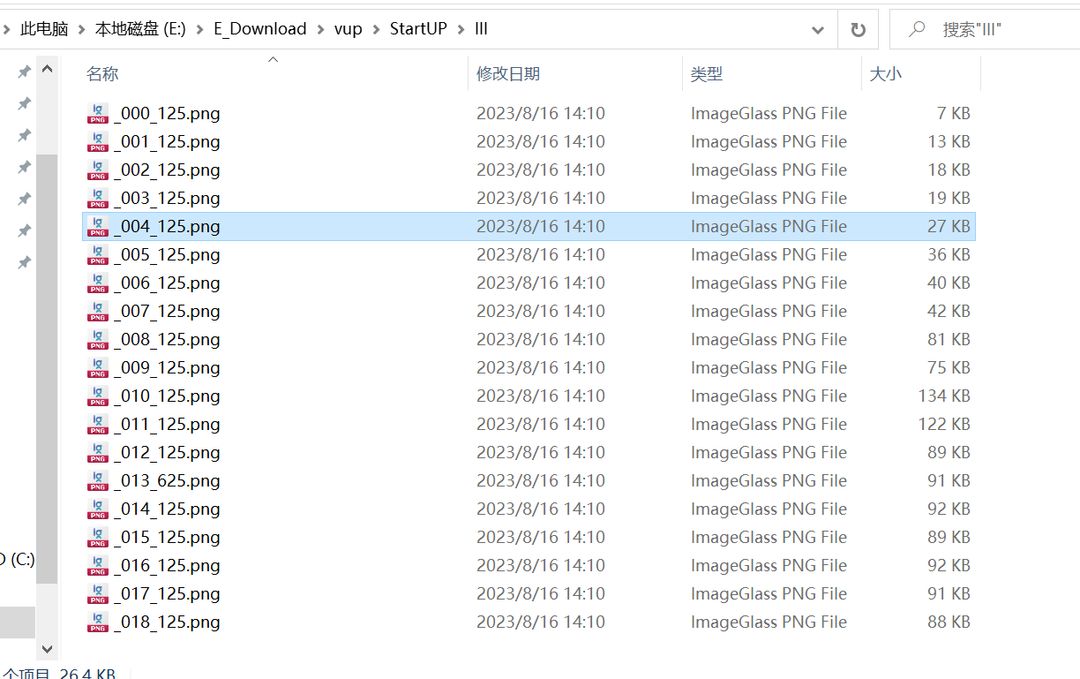Viewport: 1080px width, 679px height.
Task: Select file name _005_125.png
Action: 167,255
